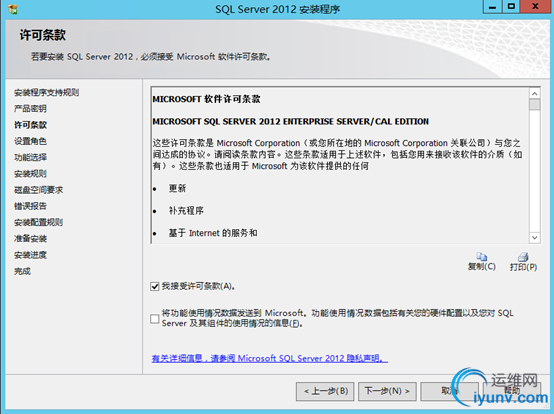Click the 补充程序 bullet item in license
554x414 pixels.
pyautogui.click(x=186, y=211)
